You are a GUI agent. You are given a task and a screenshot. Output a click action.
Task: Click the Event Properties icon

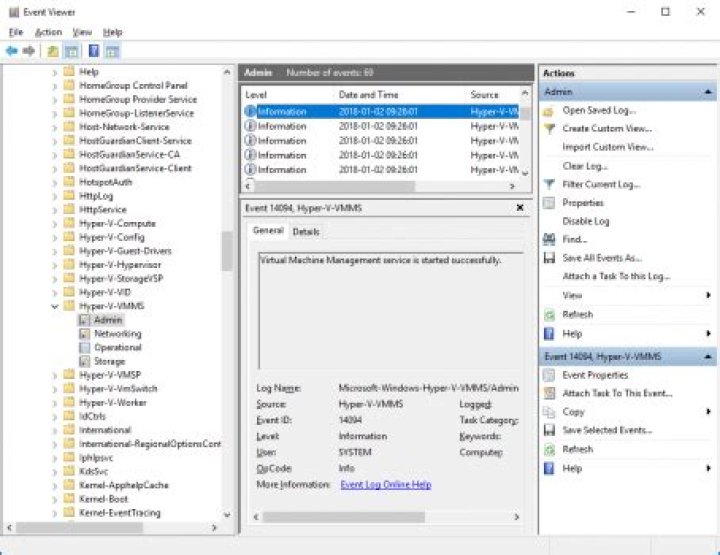(549, 376)
